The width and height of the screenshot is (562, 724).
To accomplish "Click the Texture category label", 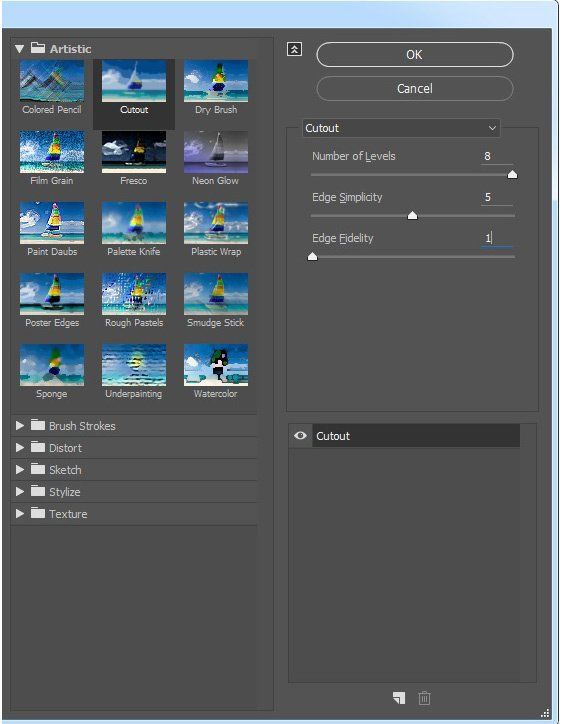I will 68,514.
